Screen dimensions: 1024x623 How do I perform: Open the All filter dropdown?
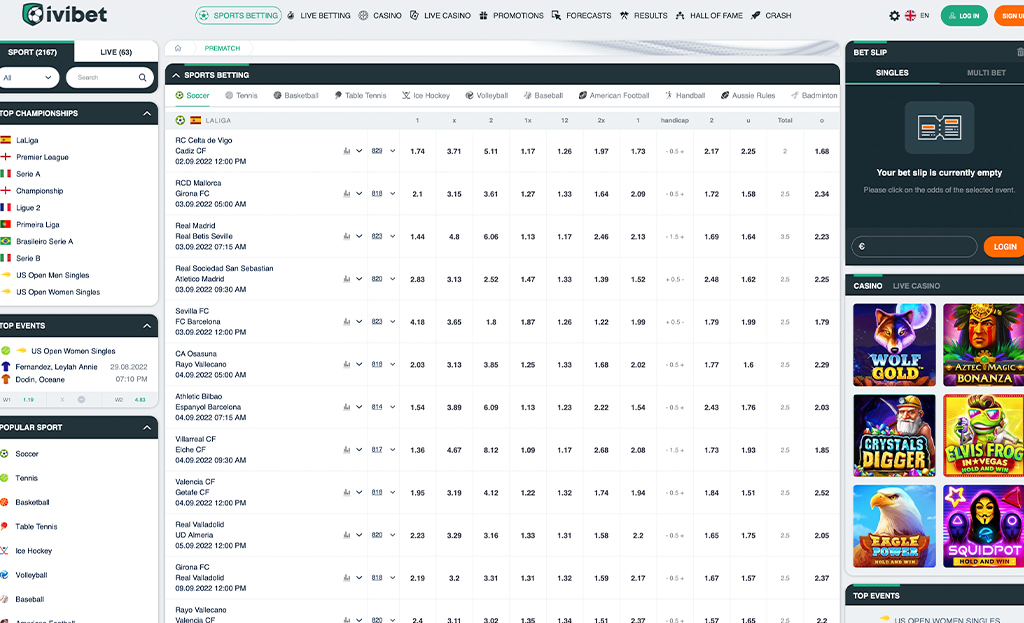tap(29, 78)
